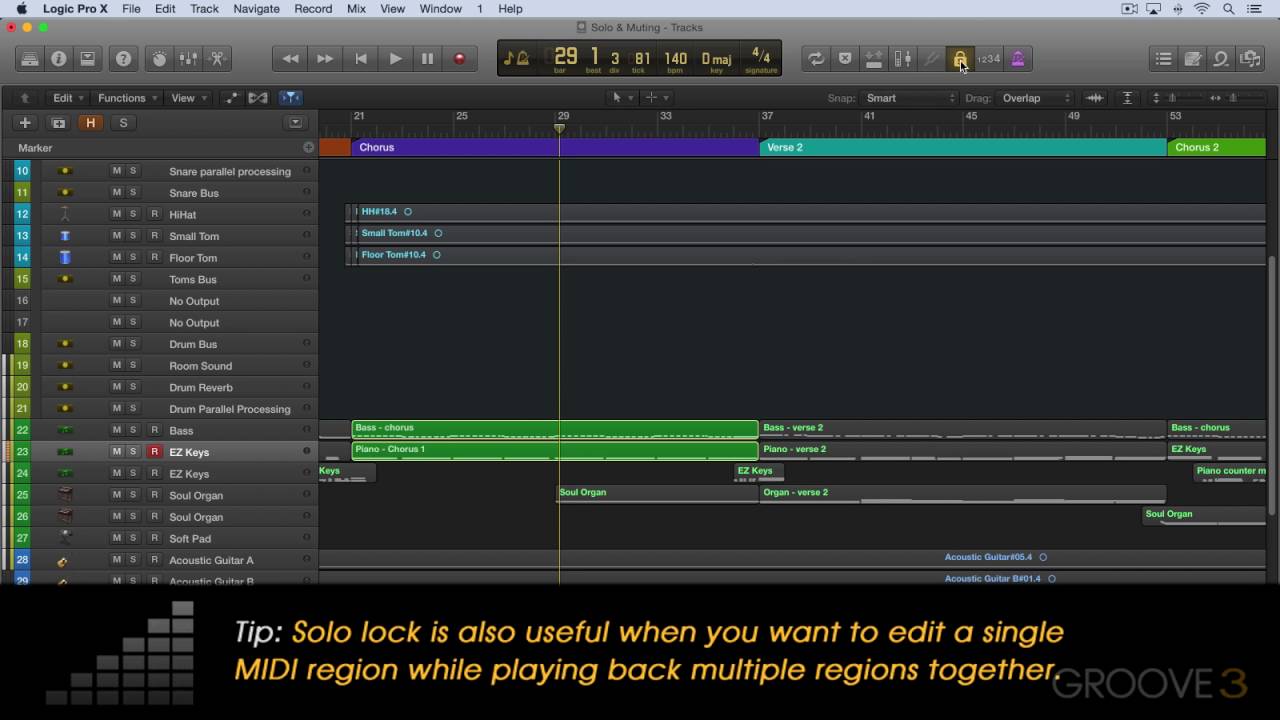Toggle Show Automation button
Screen dimensions: 1280x720
(x=232, y=98)
